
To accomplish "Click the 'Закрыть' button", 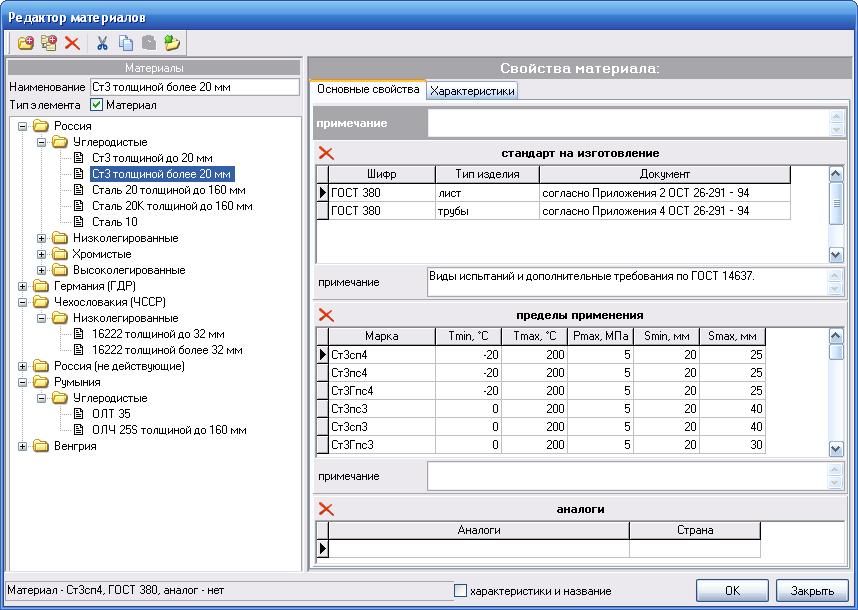I will 812,591.
